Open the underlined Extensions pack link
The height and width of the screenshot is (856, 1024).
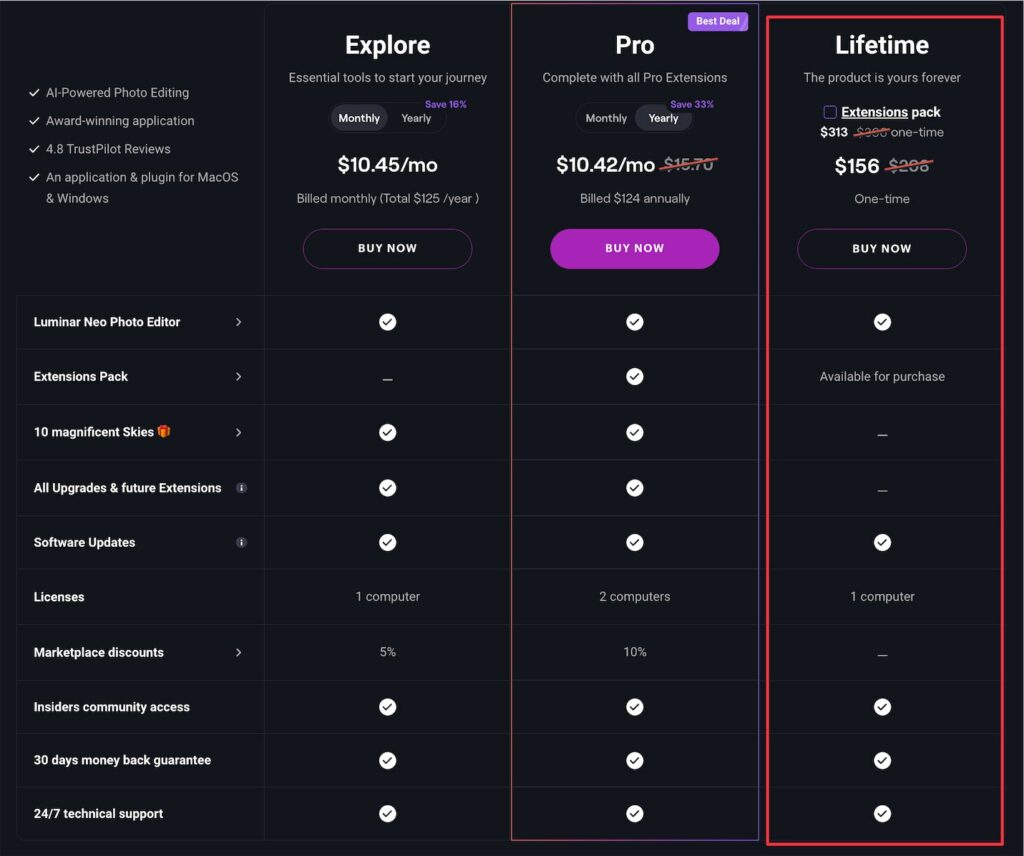(874, 112)
